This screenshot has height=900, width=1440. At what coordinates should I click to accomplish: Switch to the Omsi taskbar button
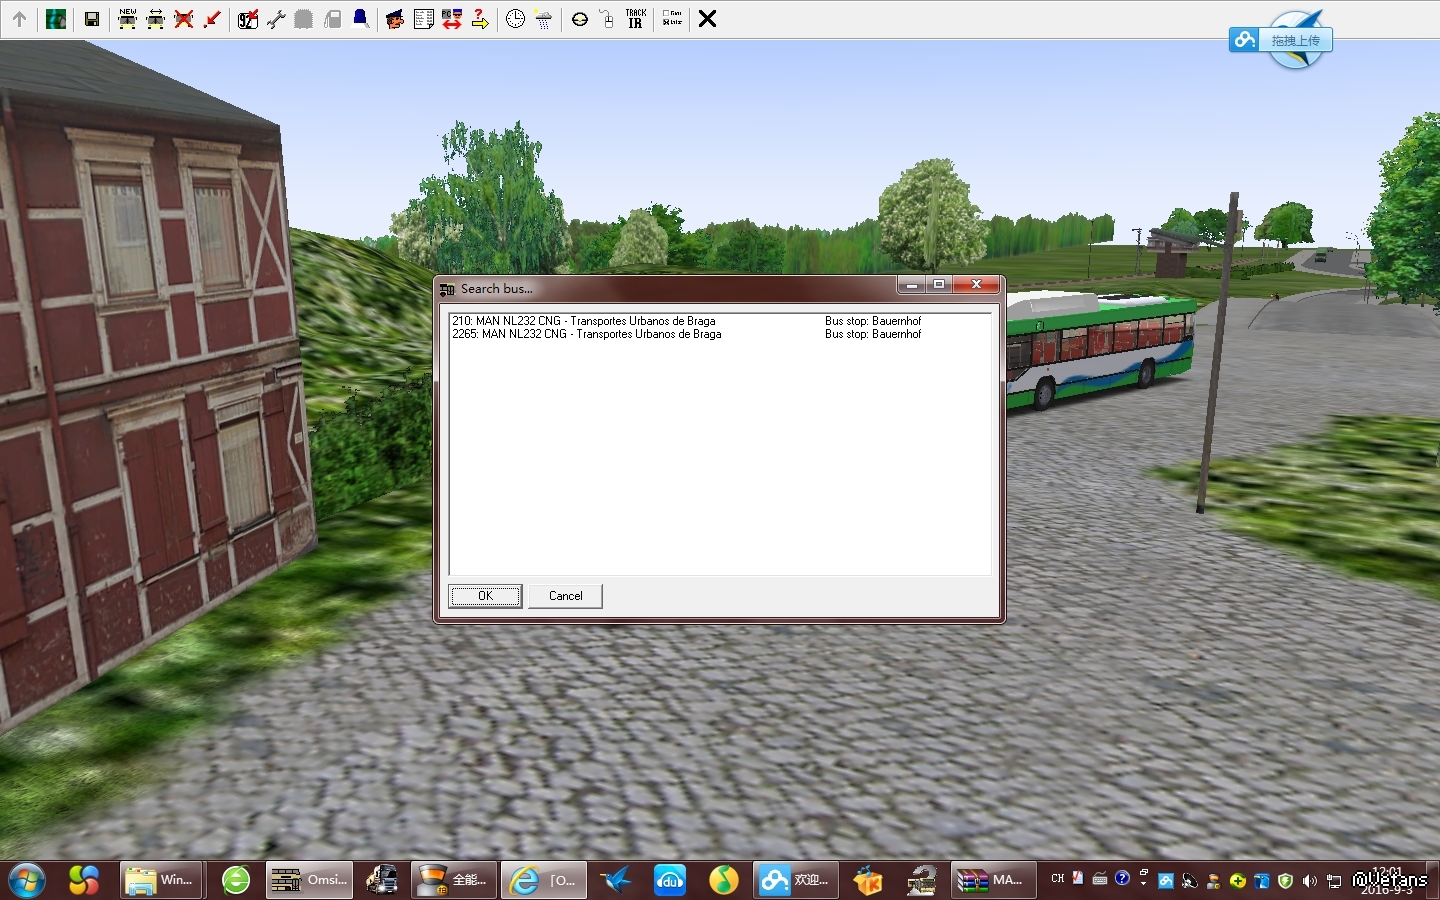coord(310,880)
